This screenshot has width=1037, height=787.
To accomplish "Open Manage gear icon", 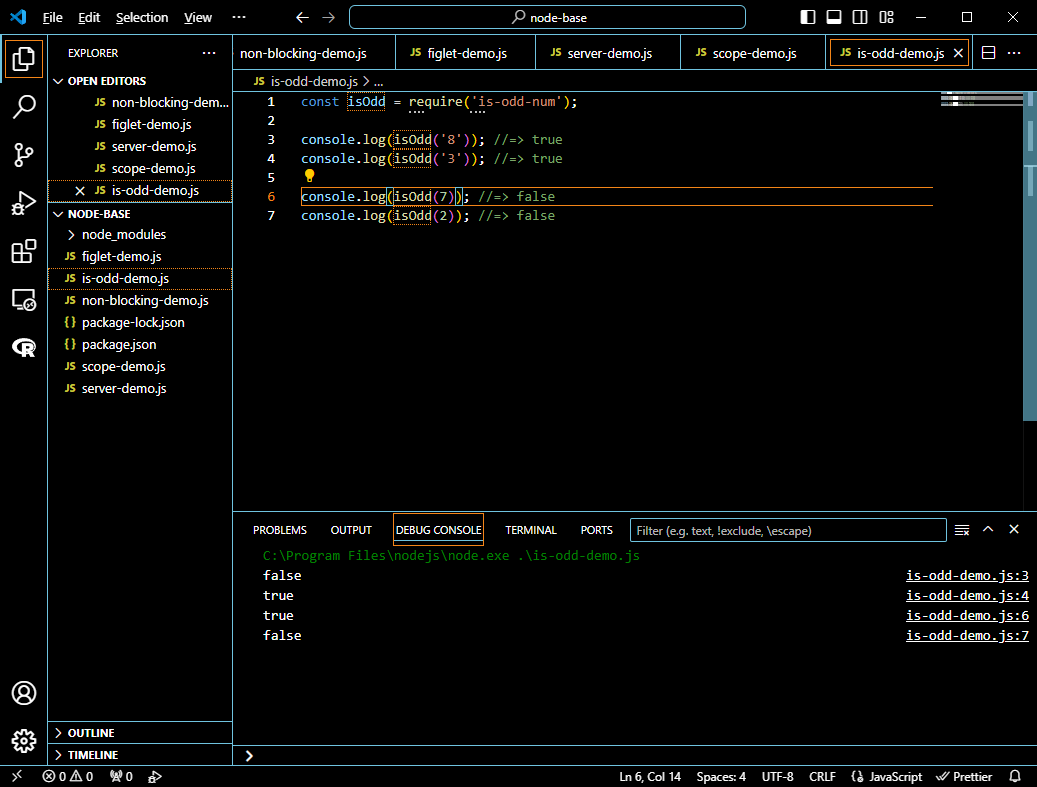I will click(24, 741).
